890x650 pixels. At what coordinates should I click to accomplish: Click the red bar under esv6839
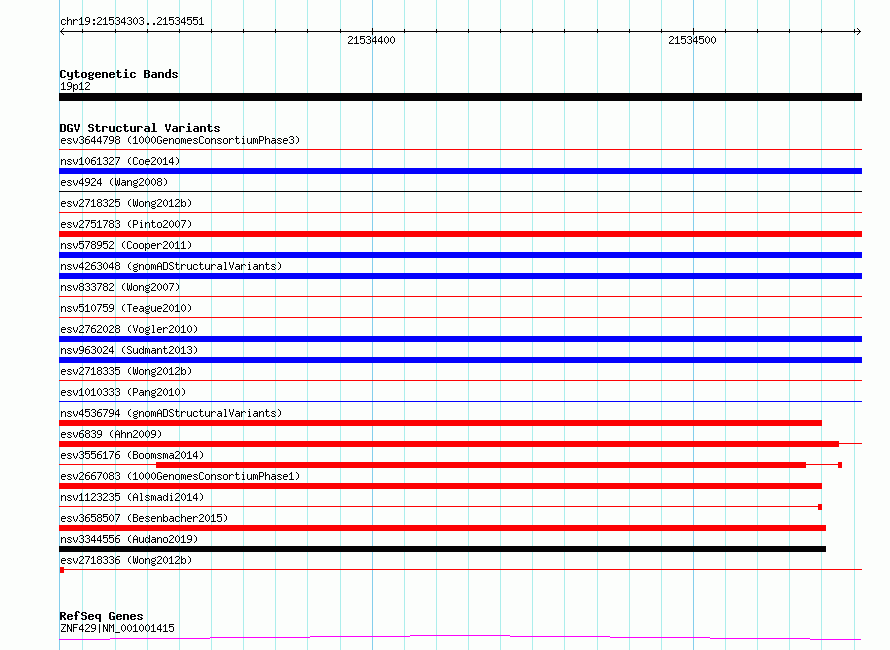[449, 444]
